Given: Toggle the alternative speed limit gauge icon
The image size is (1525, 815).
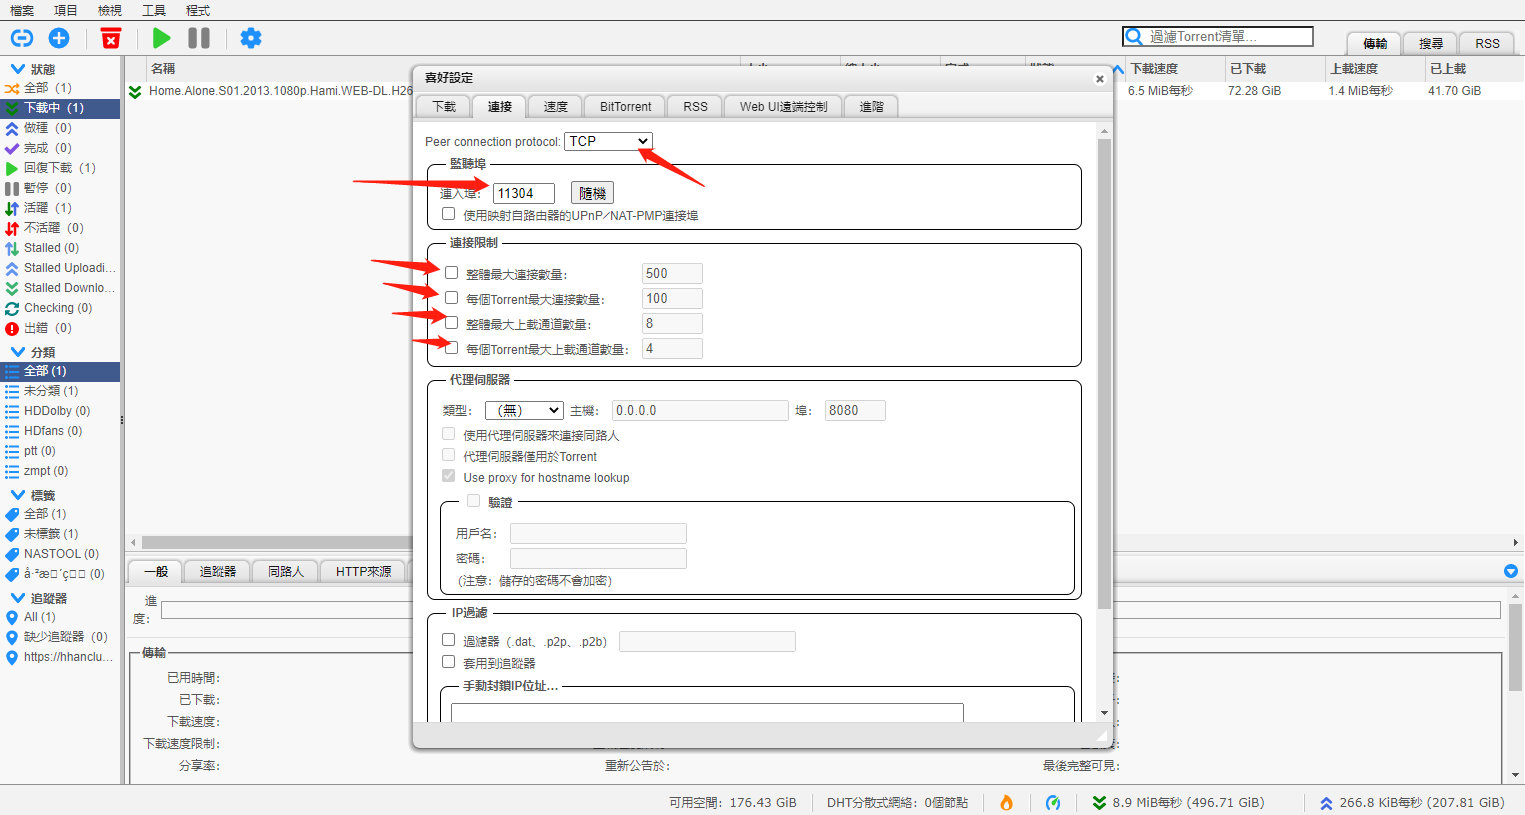Looking at the screenshot, I should point(1053,802).
